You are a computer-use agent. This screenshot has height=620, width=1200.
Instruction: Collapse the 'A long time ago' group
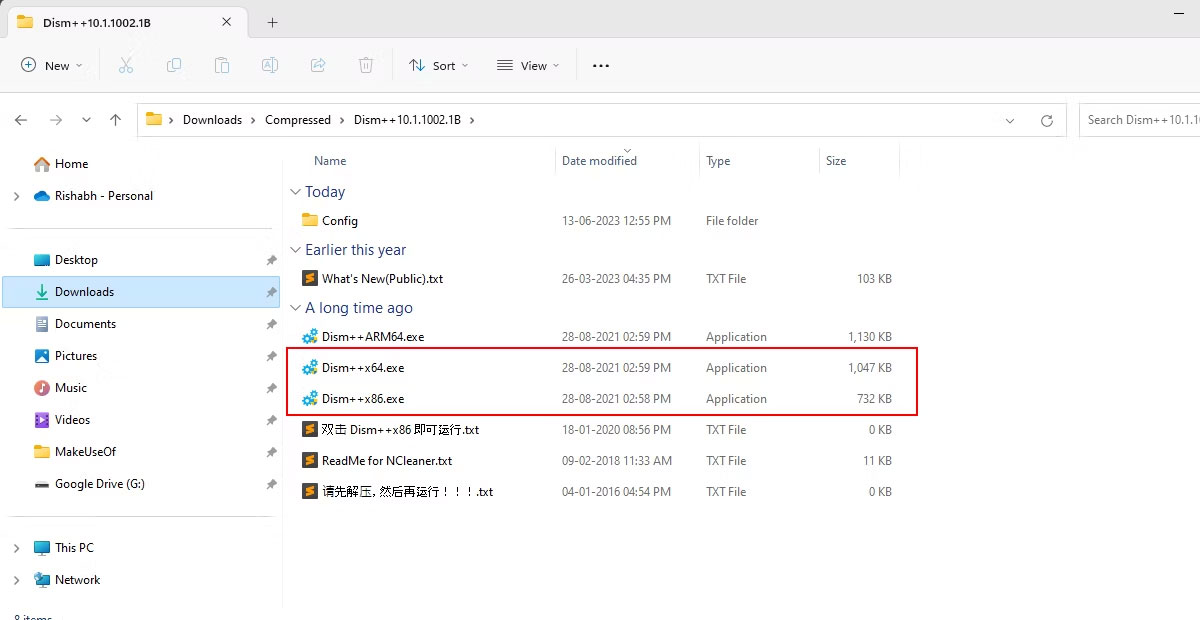click(295, 308)
